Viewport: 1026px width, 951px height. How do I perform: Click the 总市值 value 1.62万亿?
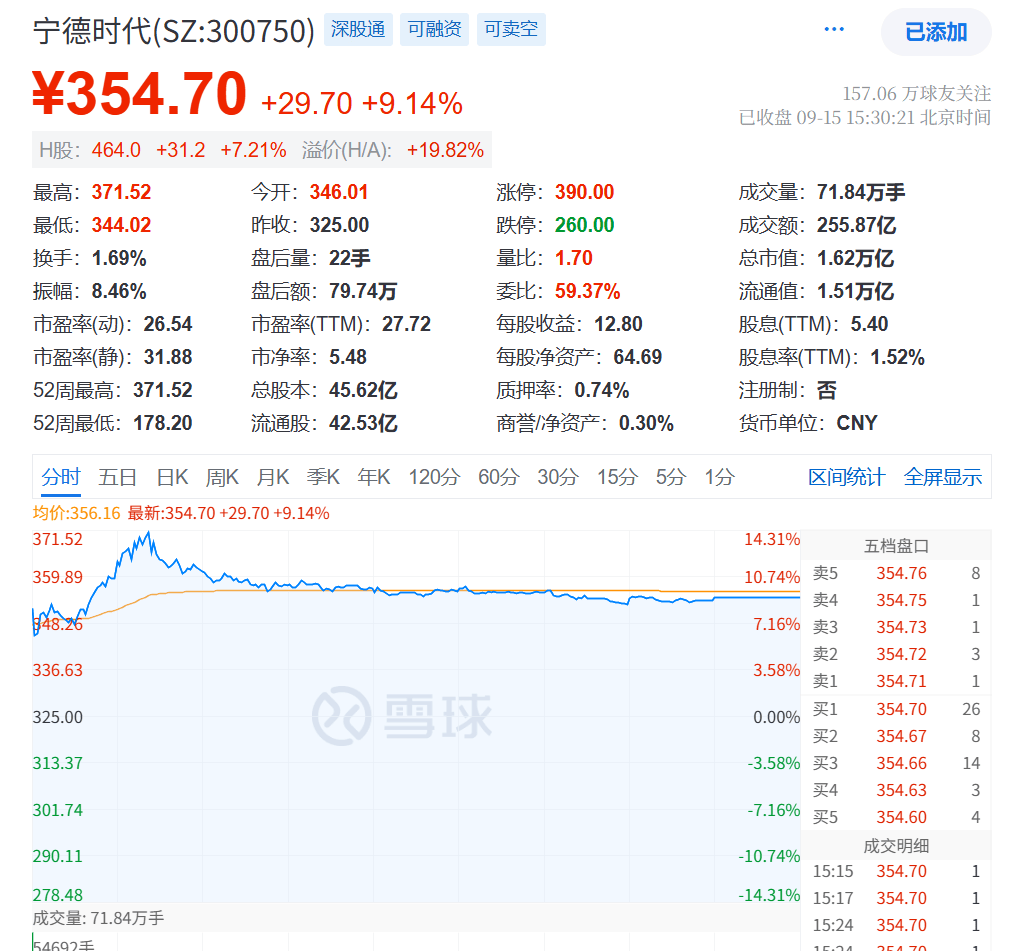click(855, 258)
